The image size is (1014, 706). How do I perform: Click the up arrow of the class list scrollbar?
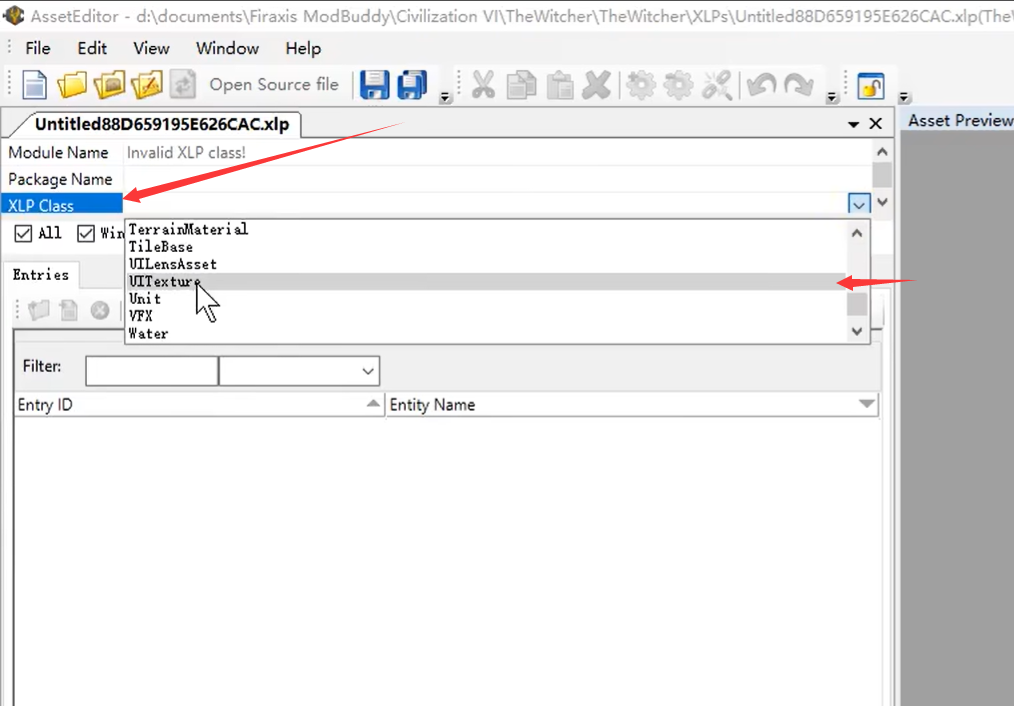858,233
